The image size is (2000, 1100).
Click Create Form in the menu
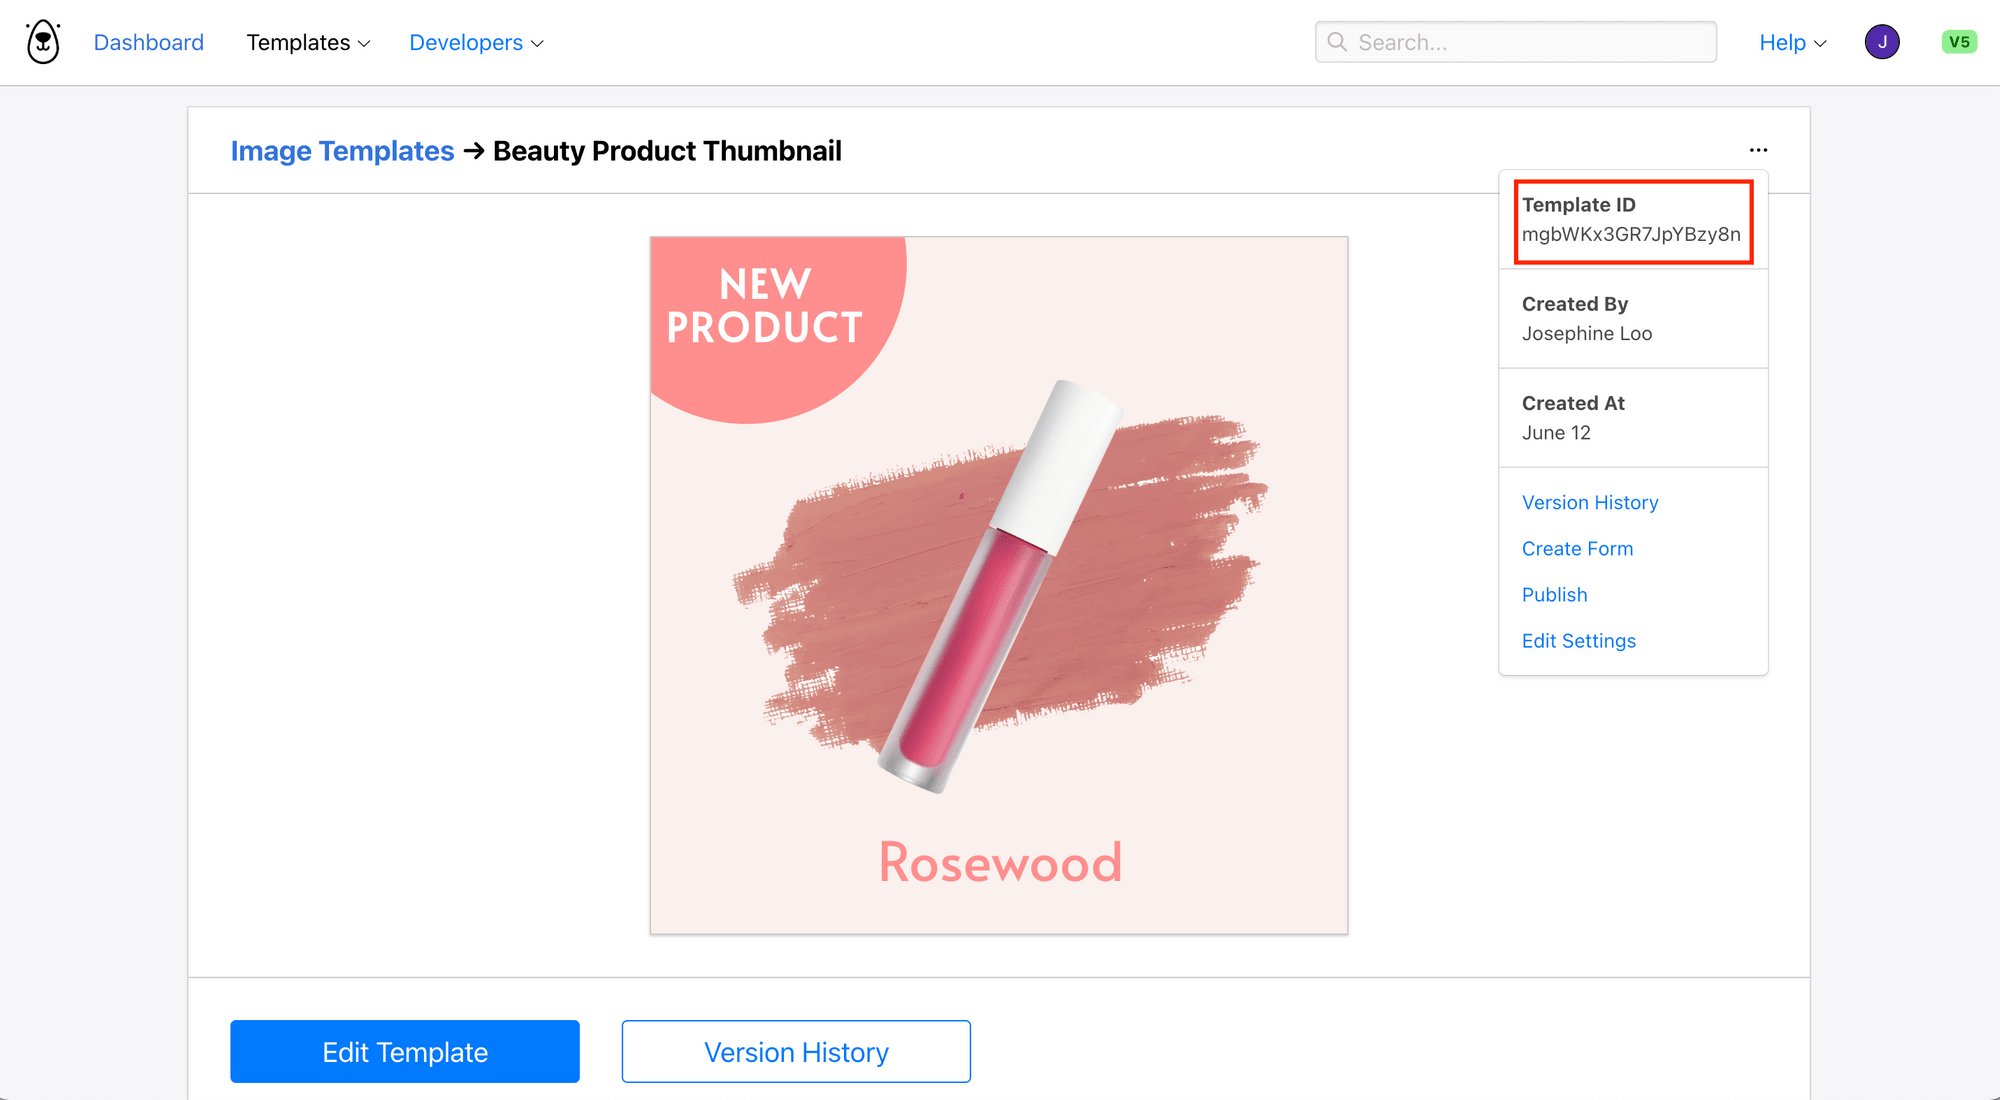pos(1577,549)
